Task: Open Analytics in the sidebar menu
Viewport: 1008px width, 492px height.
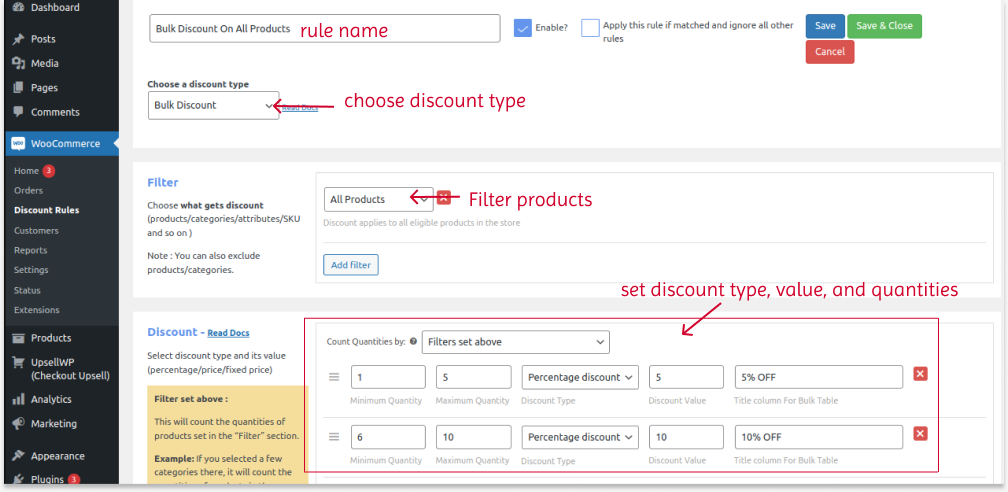Action: click(x=51, y=399)
